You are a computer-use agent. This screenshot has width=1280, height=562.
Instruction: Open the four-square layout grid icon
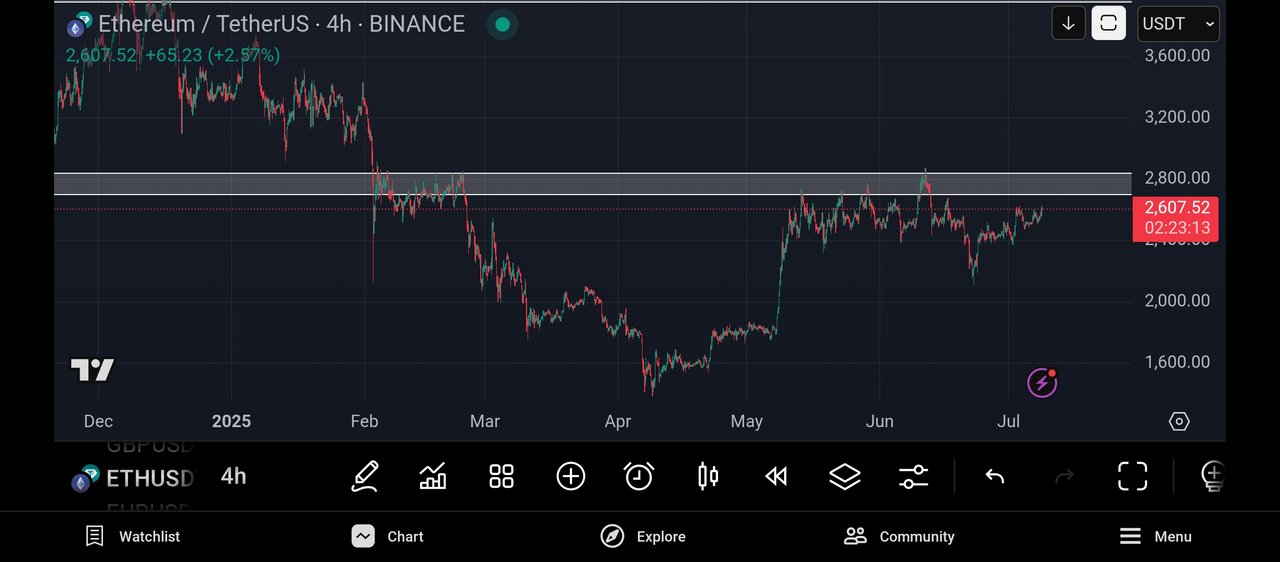pos(501,476)
